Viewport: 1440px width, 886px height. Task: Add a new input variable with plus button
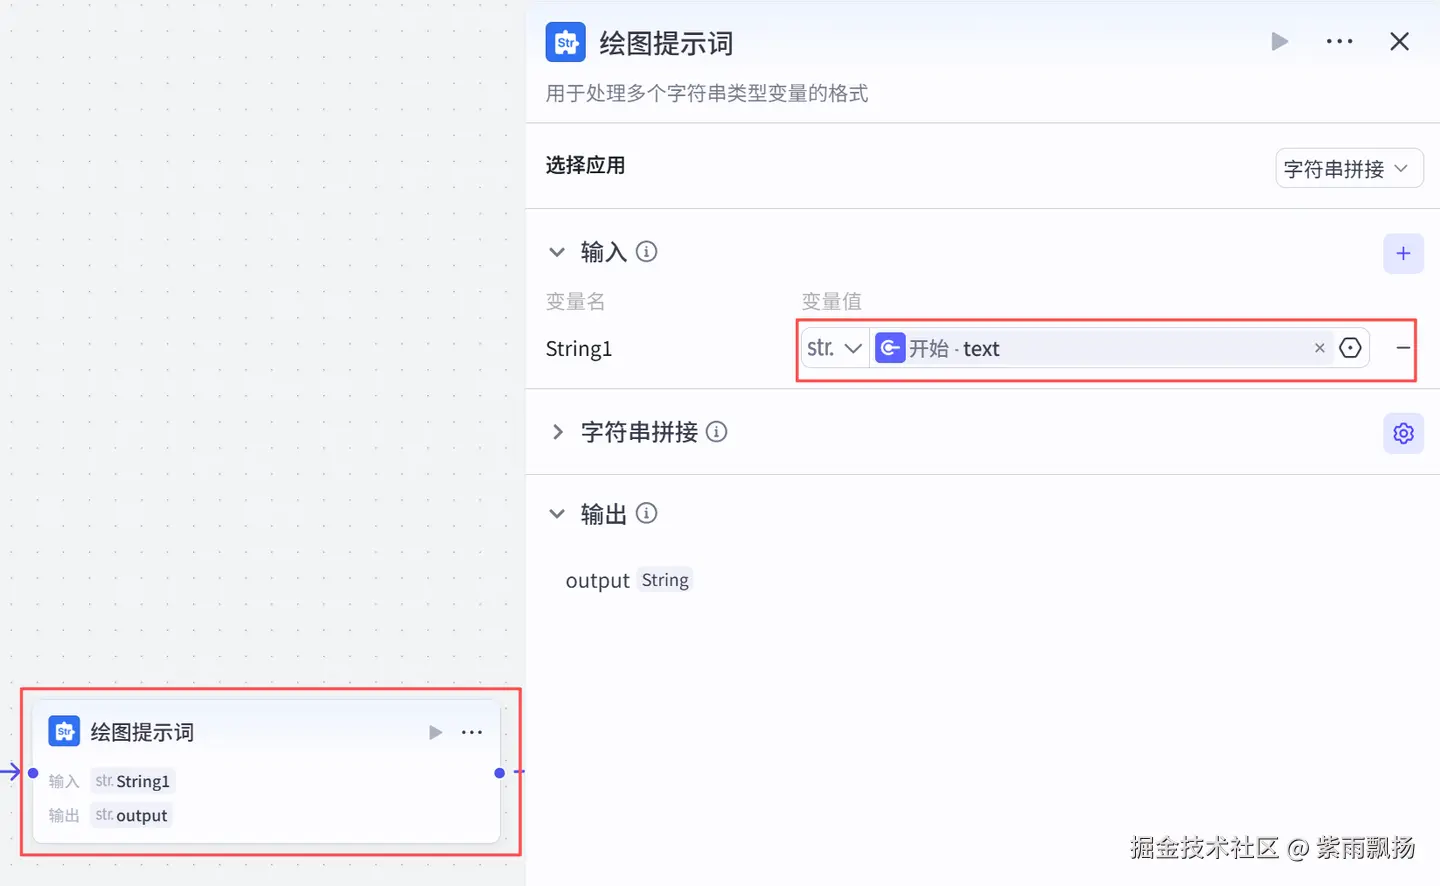pos(1403,254)
